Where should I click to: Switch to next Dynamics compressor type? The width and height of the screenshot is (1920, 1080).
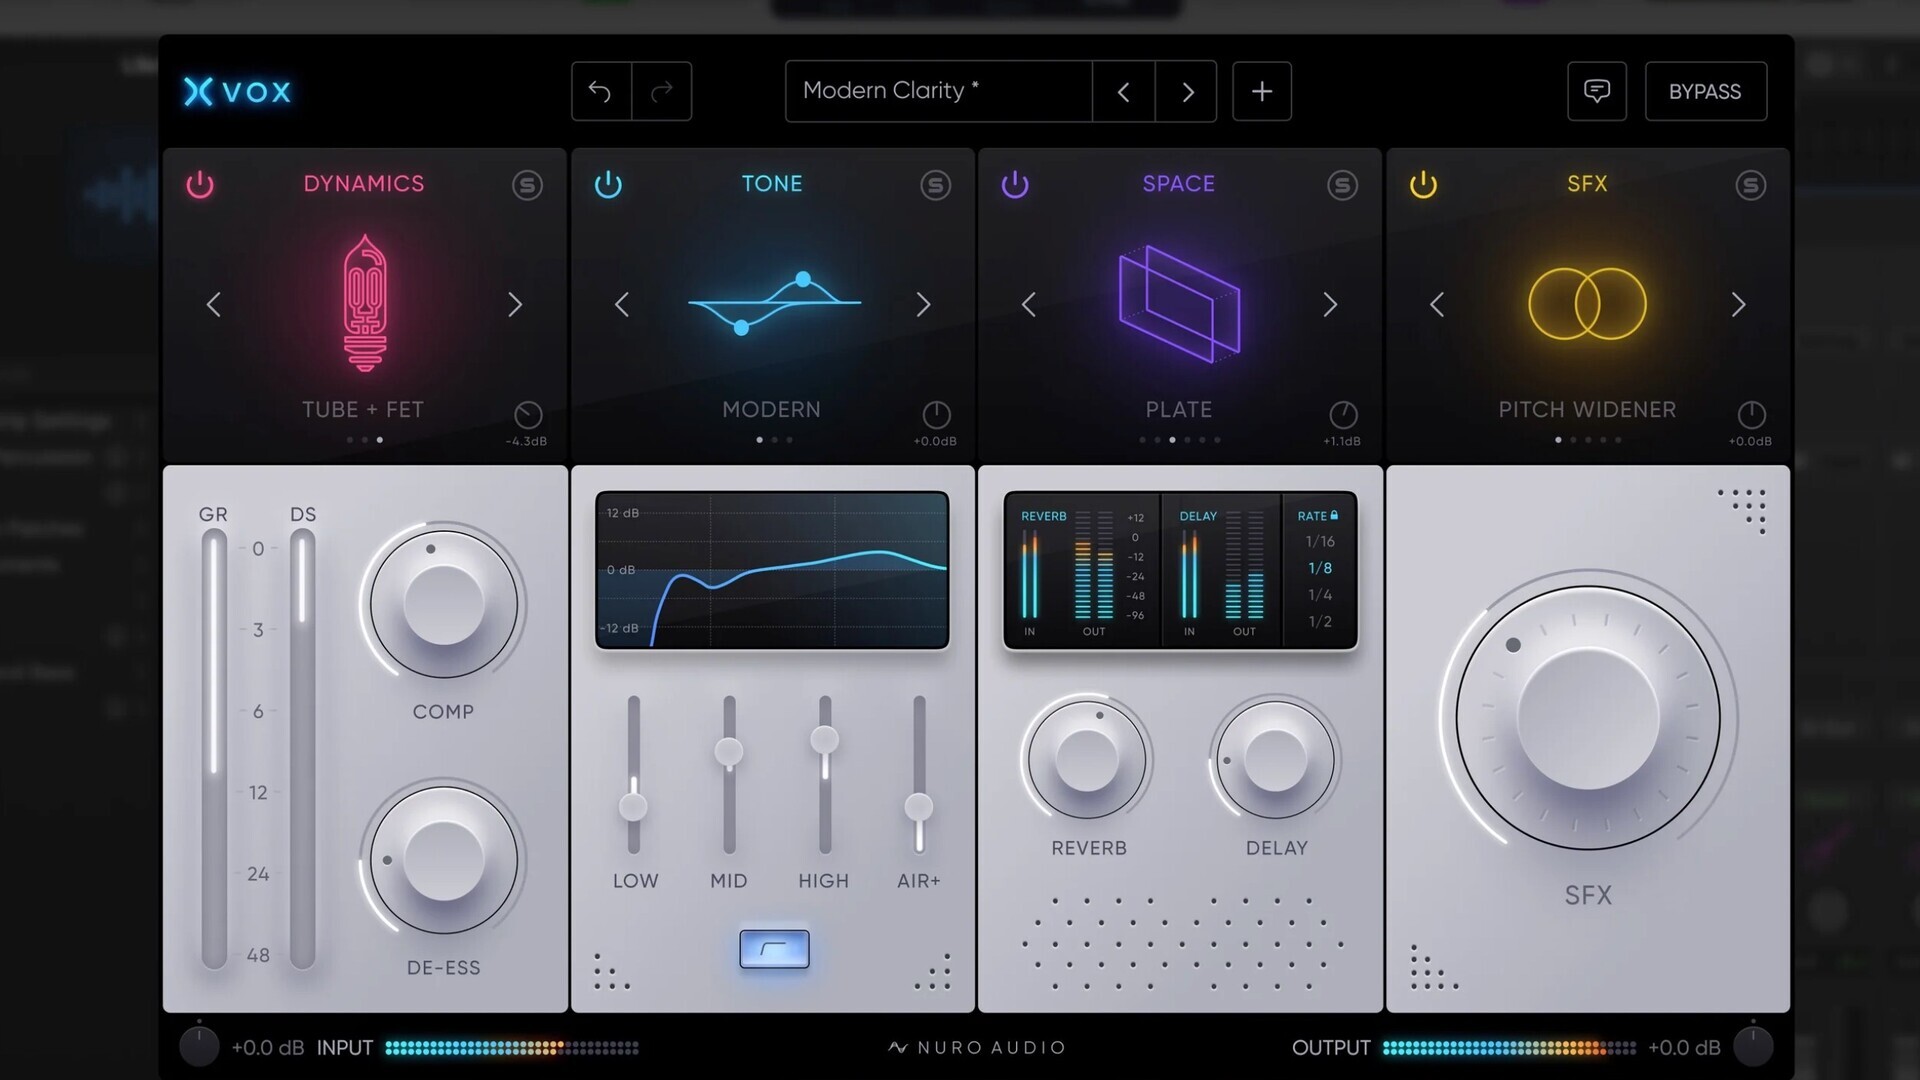[x=515, y=304]
